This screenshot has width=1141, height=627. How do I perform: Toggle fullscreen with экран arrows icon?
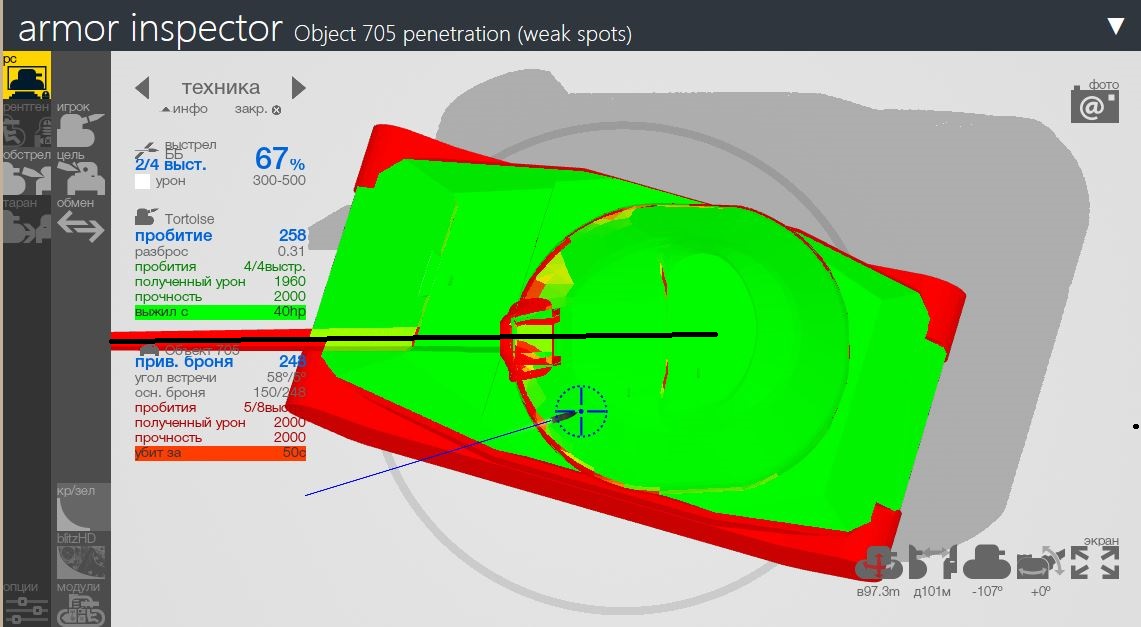pos(1094,562)
